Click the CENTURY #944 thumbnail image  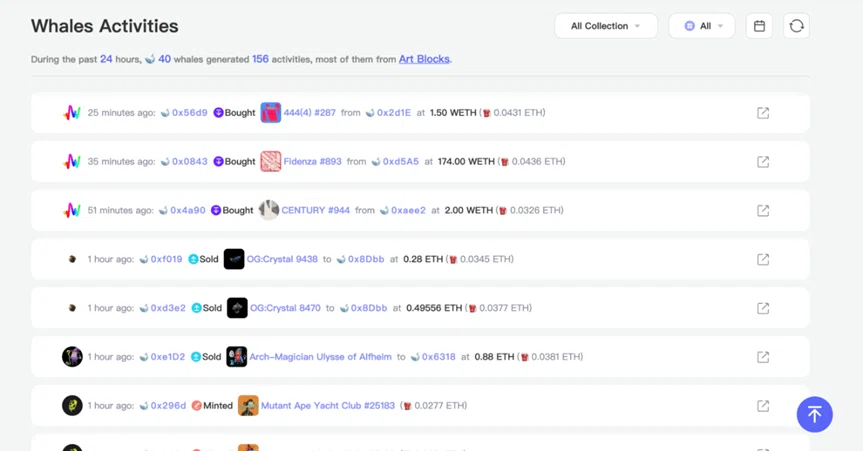click(269, 210)
